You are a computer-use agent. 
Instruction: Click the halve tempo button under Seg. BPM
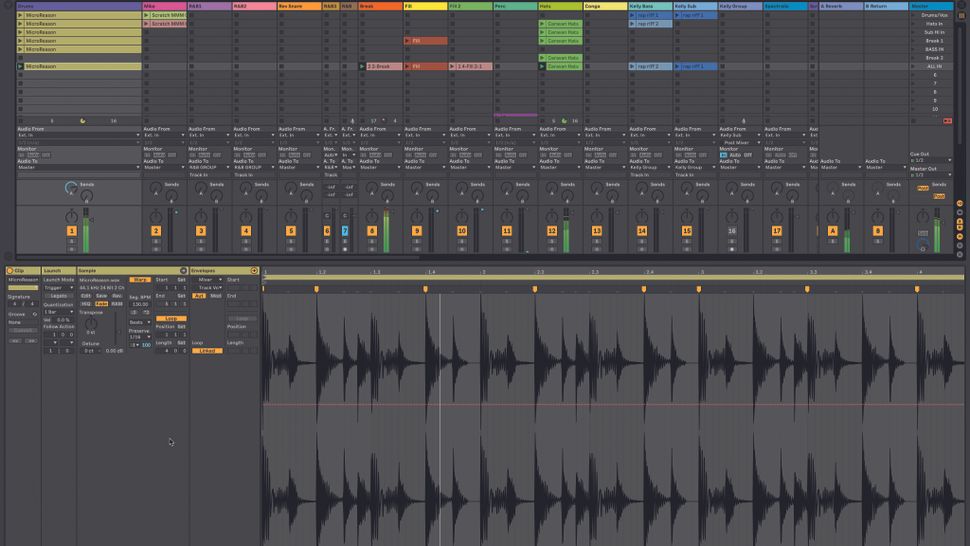click(x=134, y=312)
